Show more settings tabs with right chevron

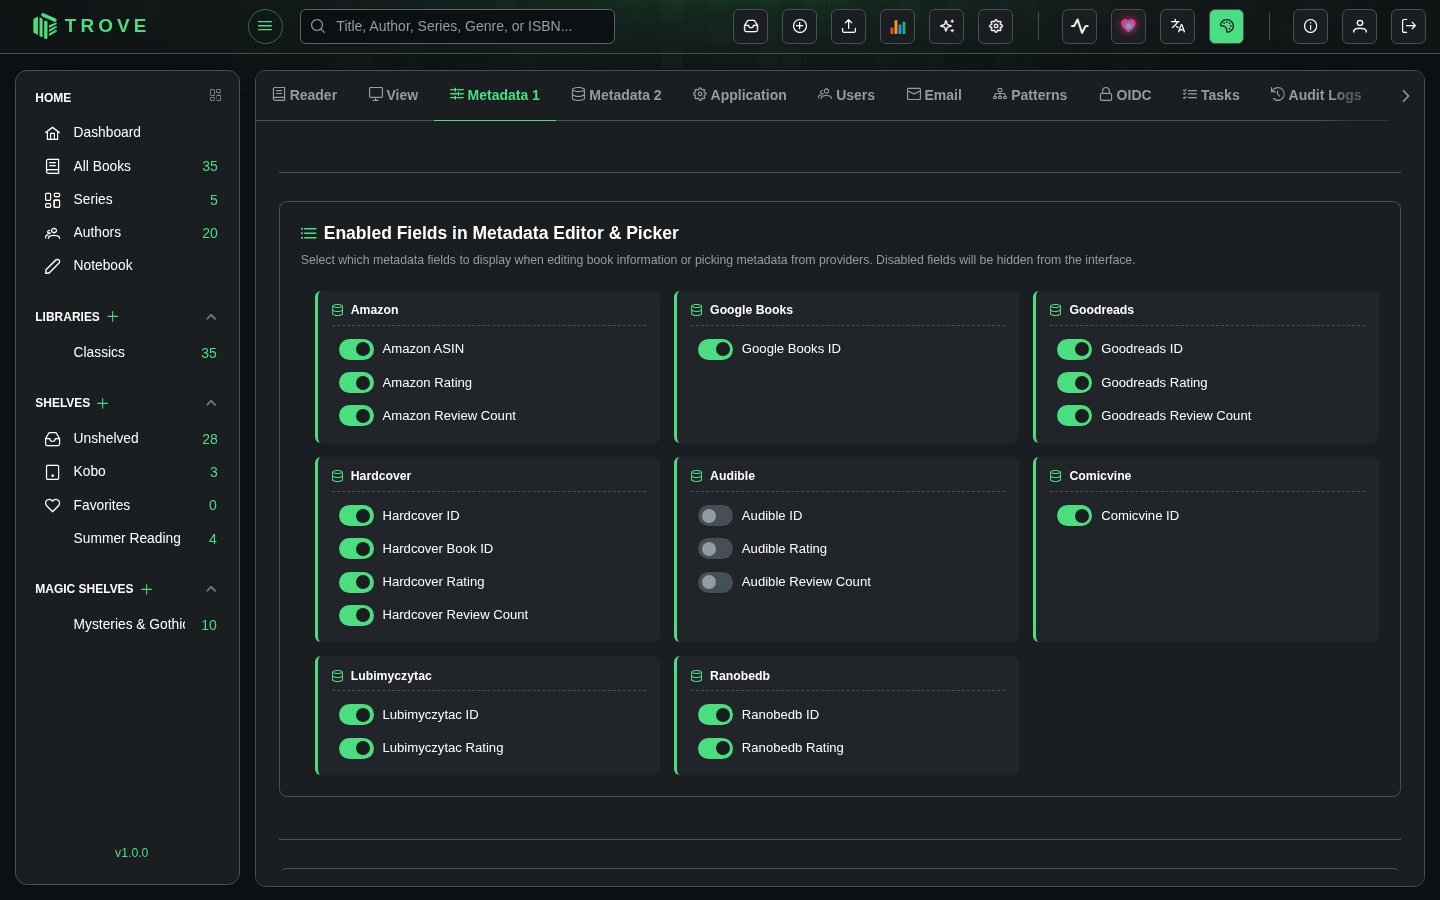click(x=1405, y=96)
